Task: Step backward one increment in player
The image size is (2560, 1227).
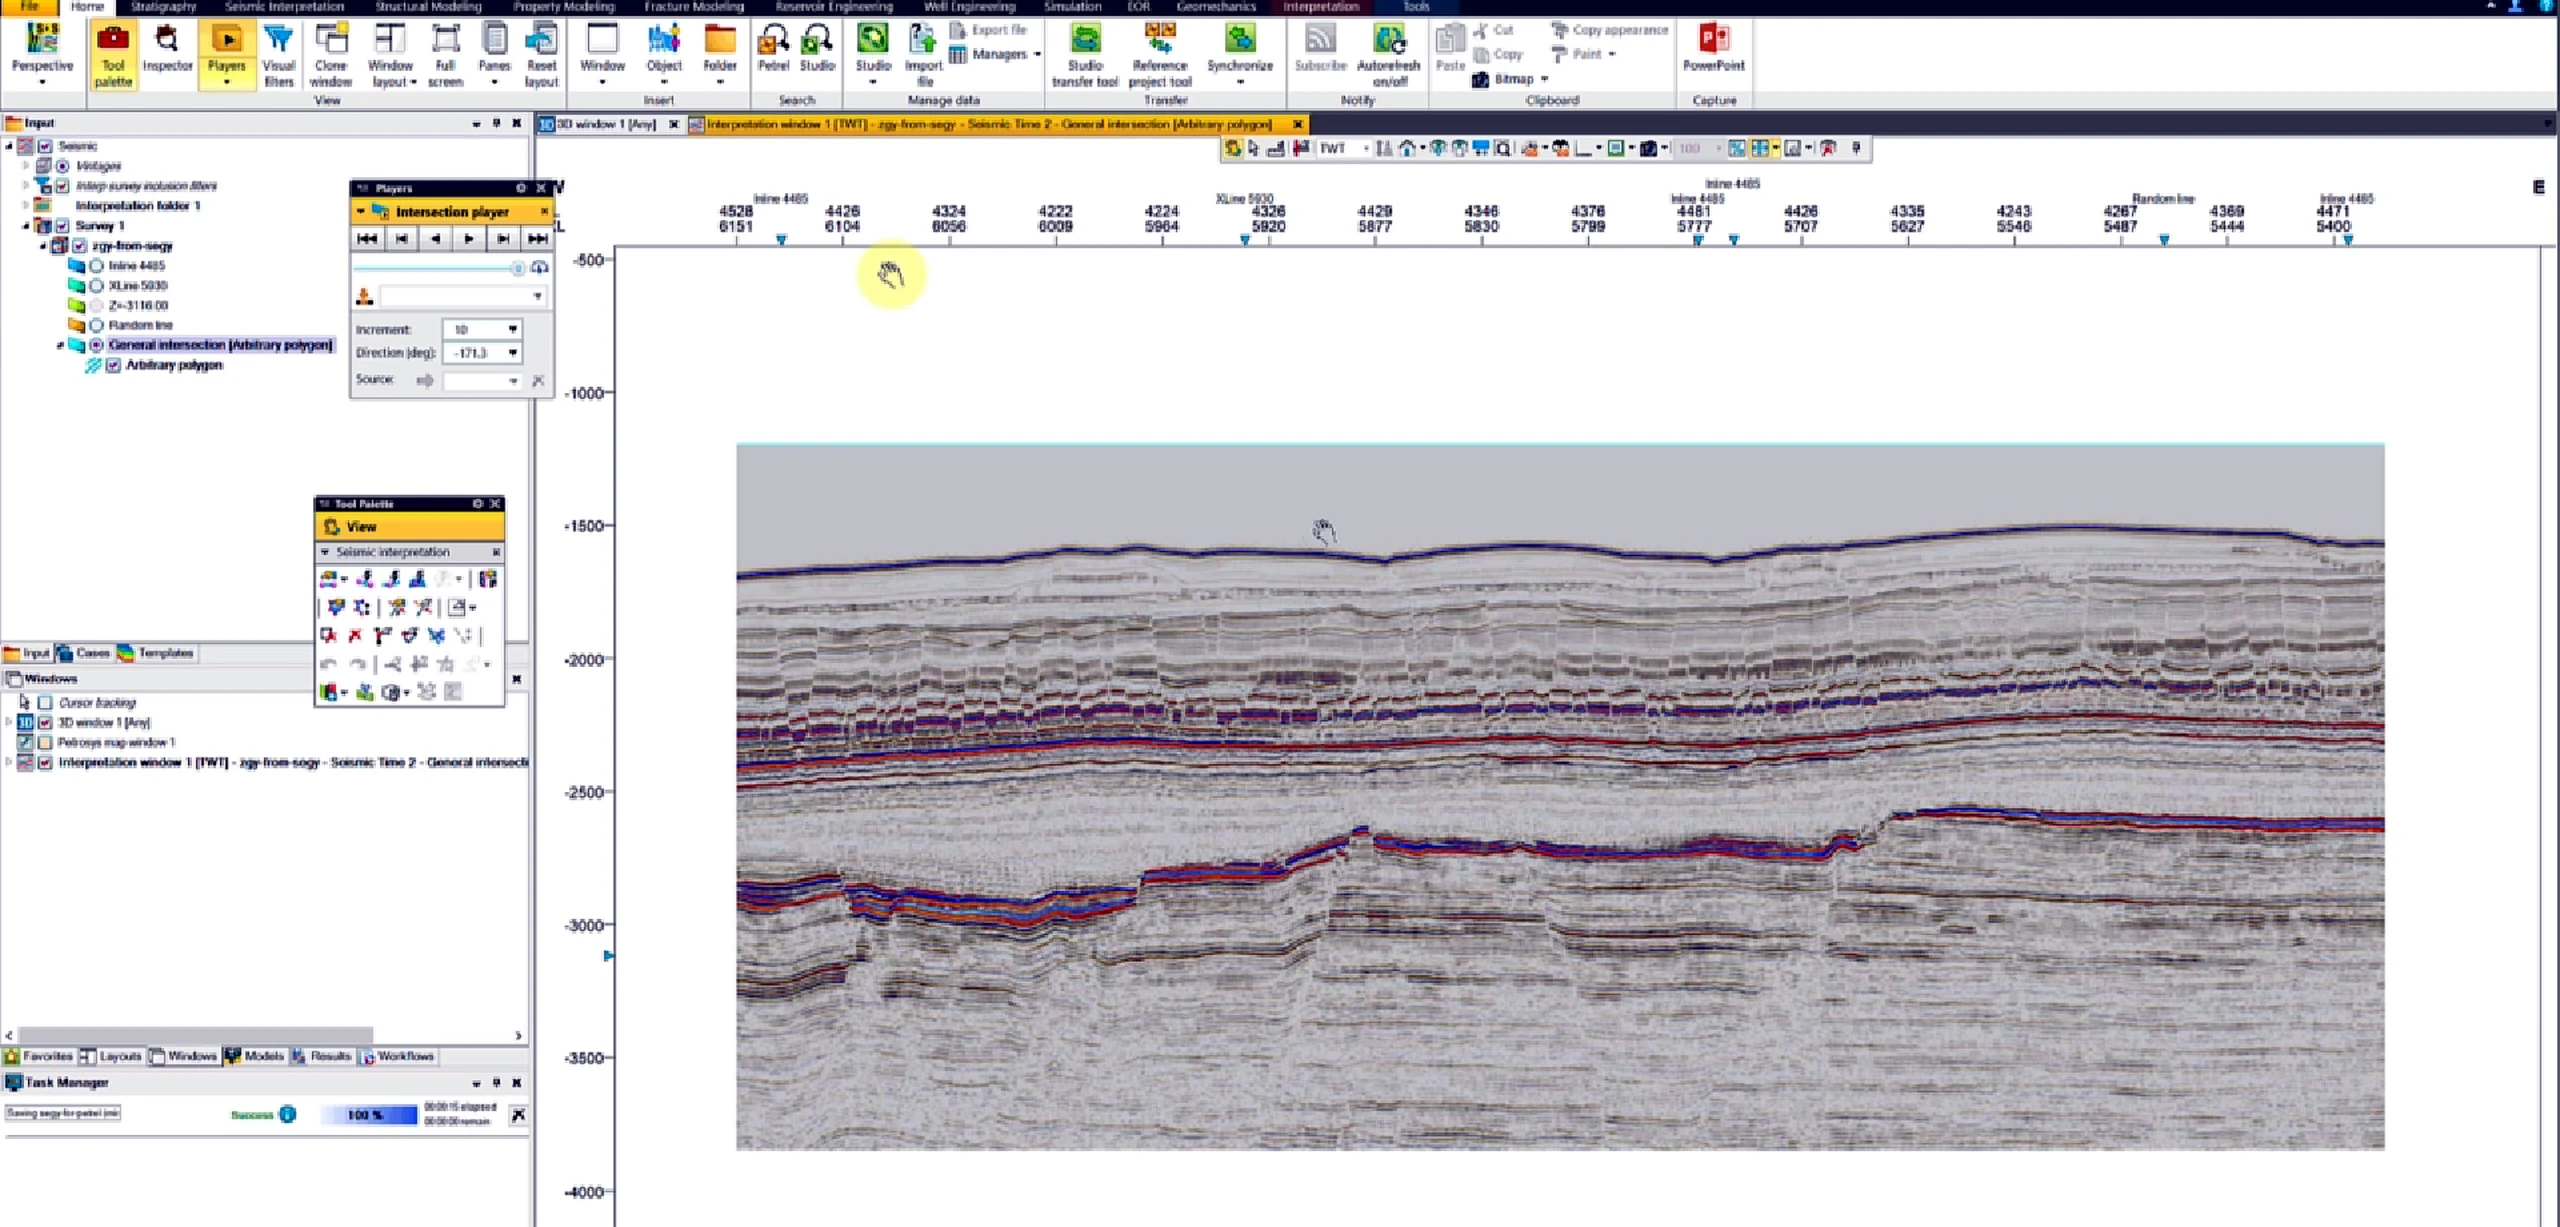Action: (401, 239)
